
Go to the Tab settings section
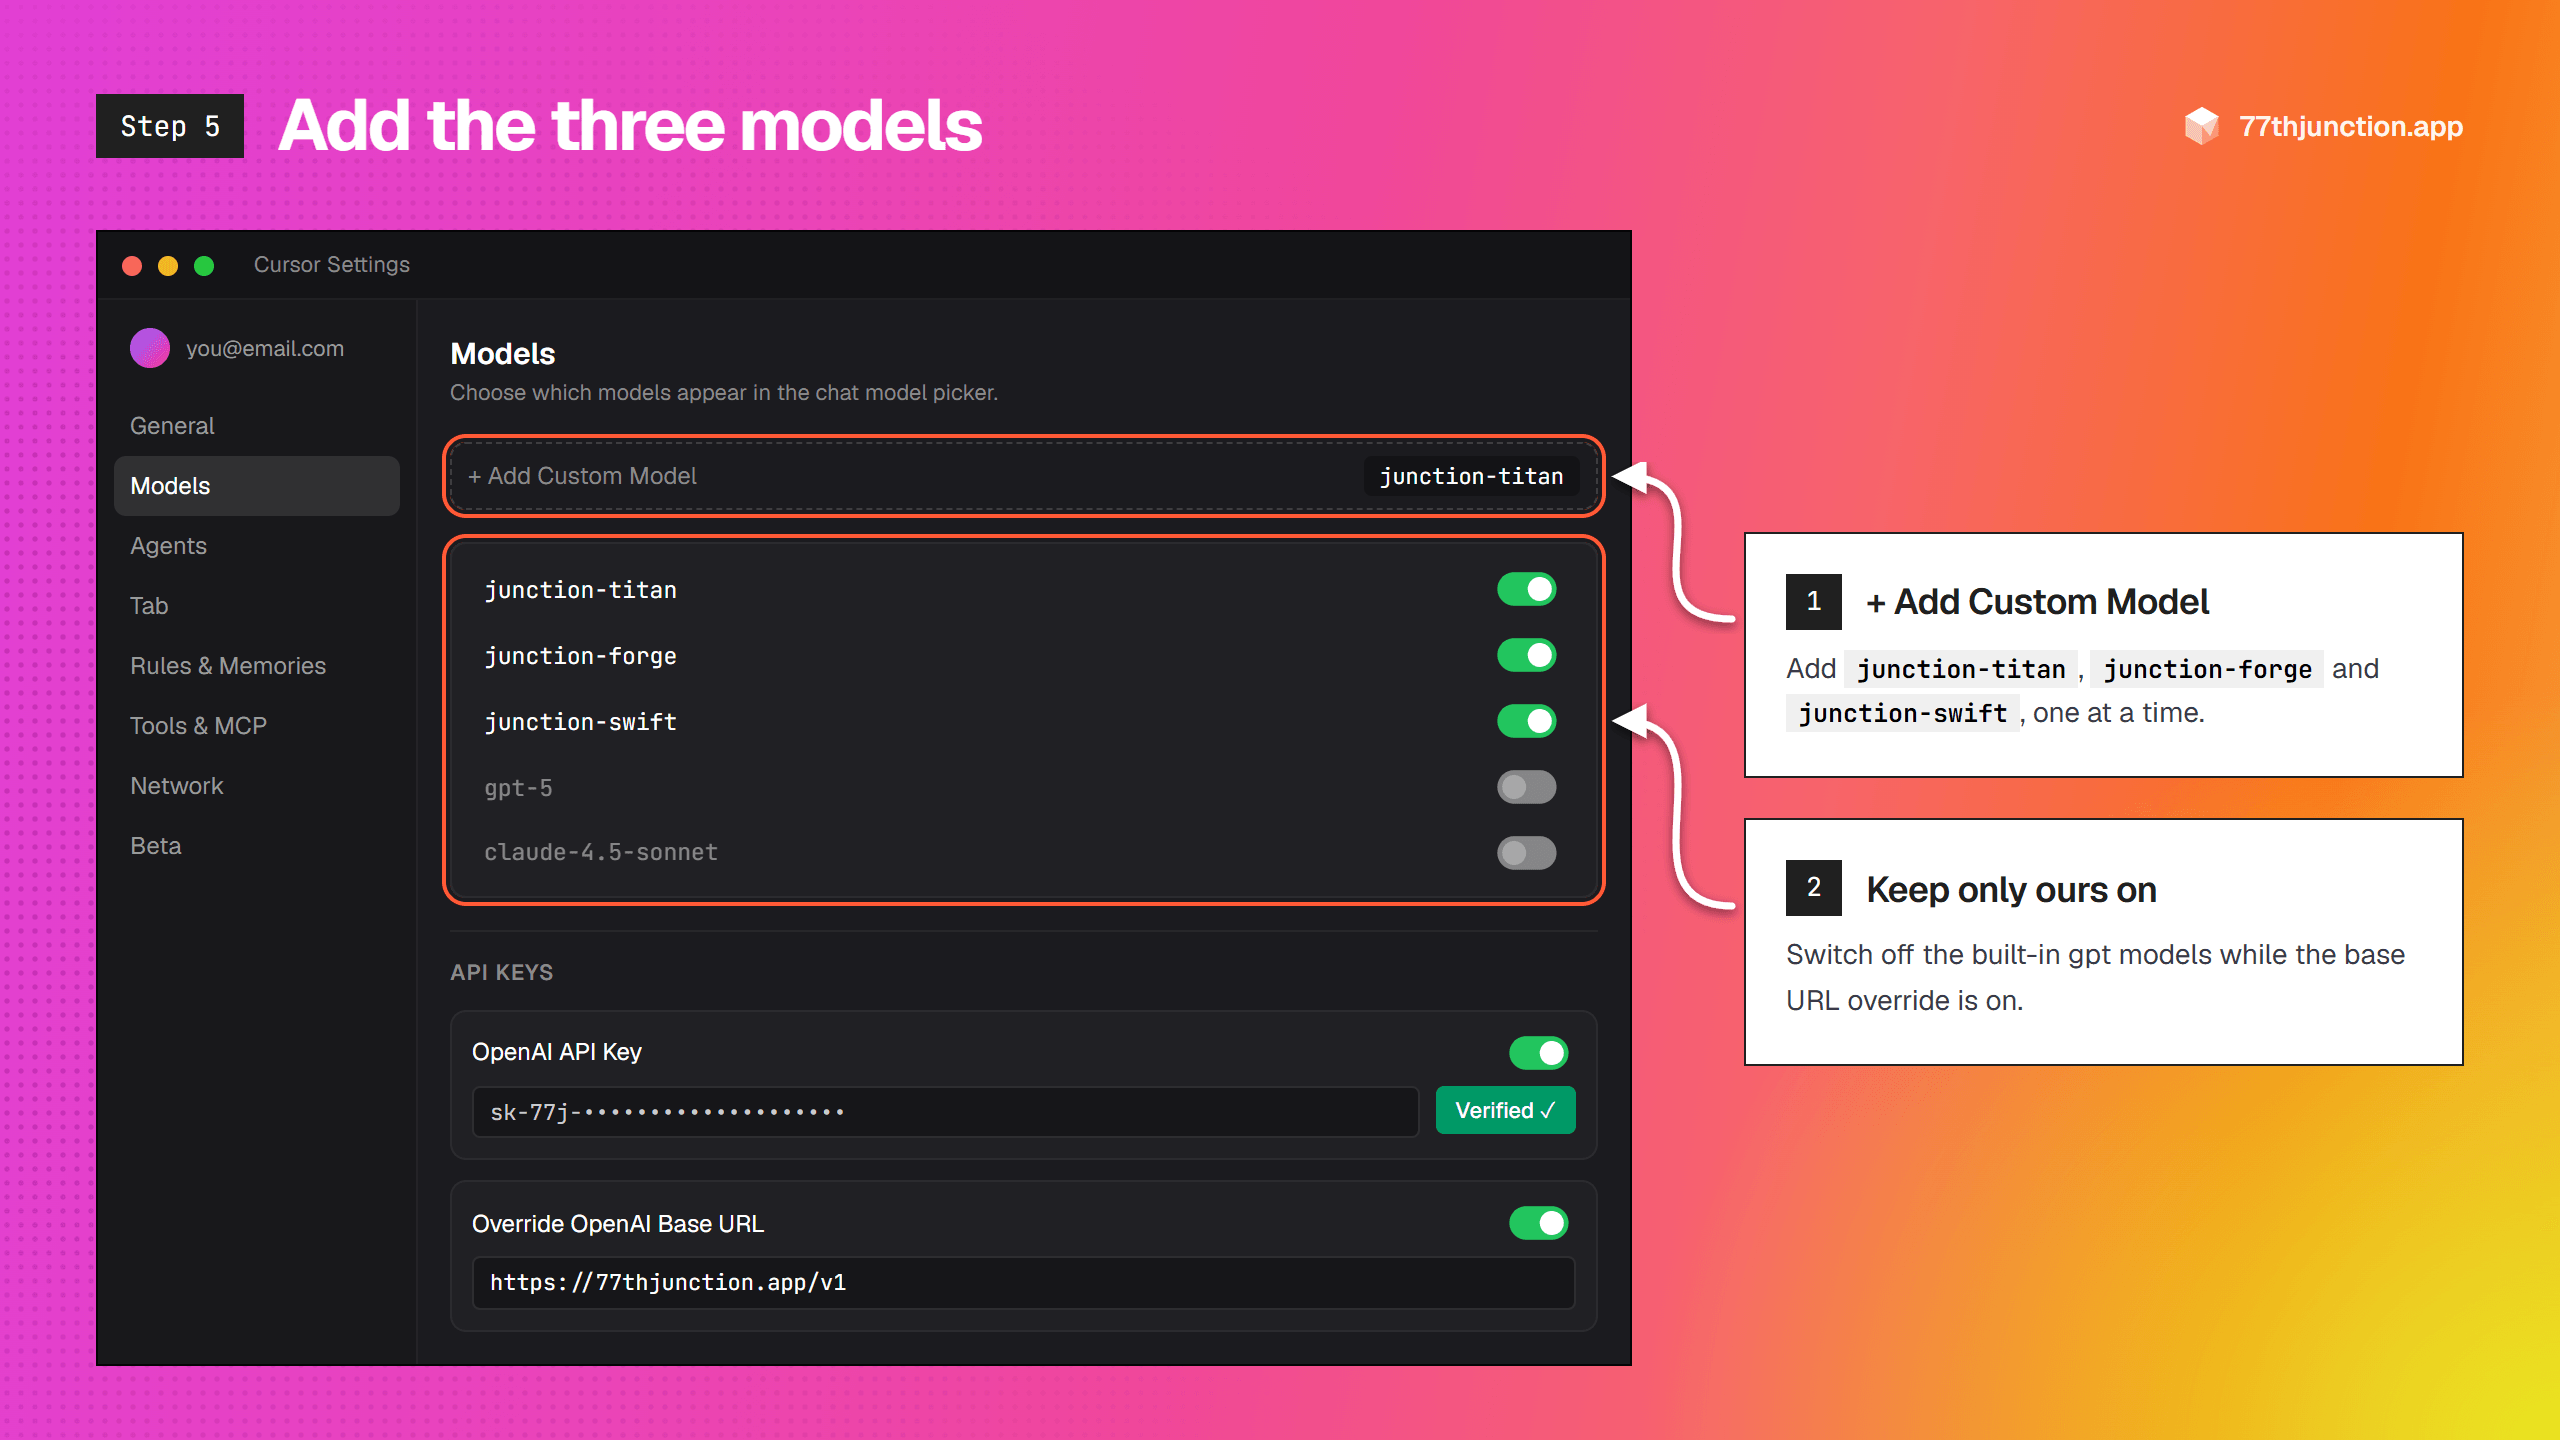(x=257, y=606)
